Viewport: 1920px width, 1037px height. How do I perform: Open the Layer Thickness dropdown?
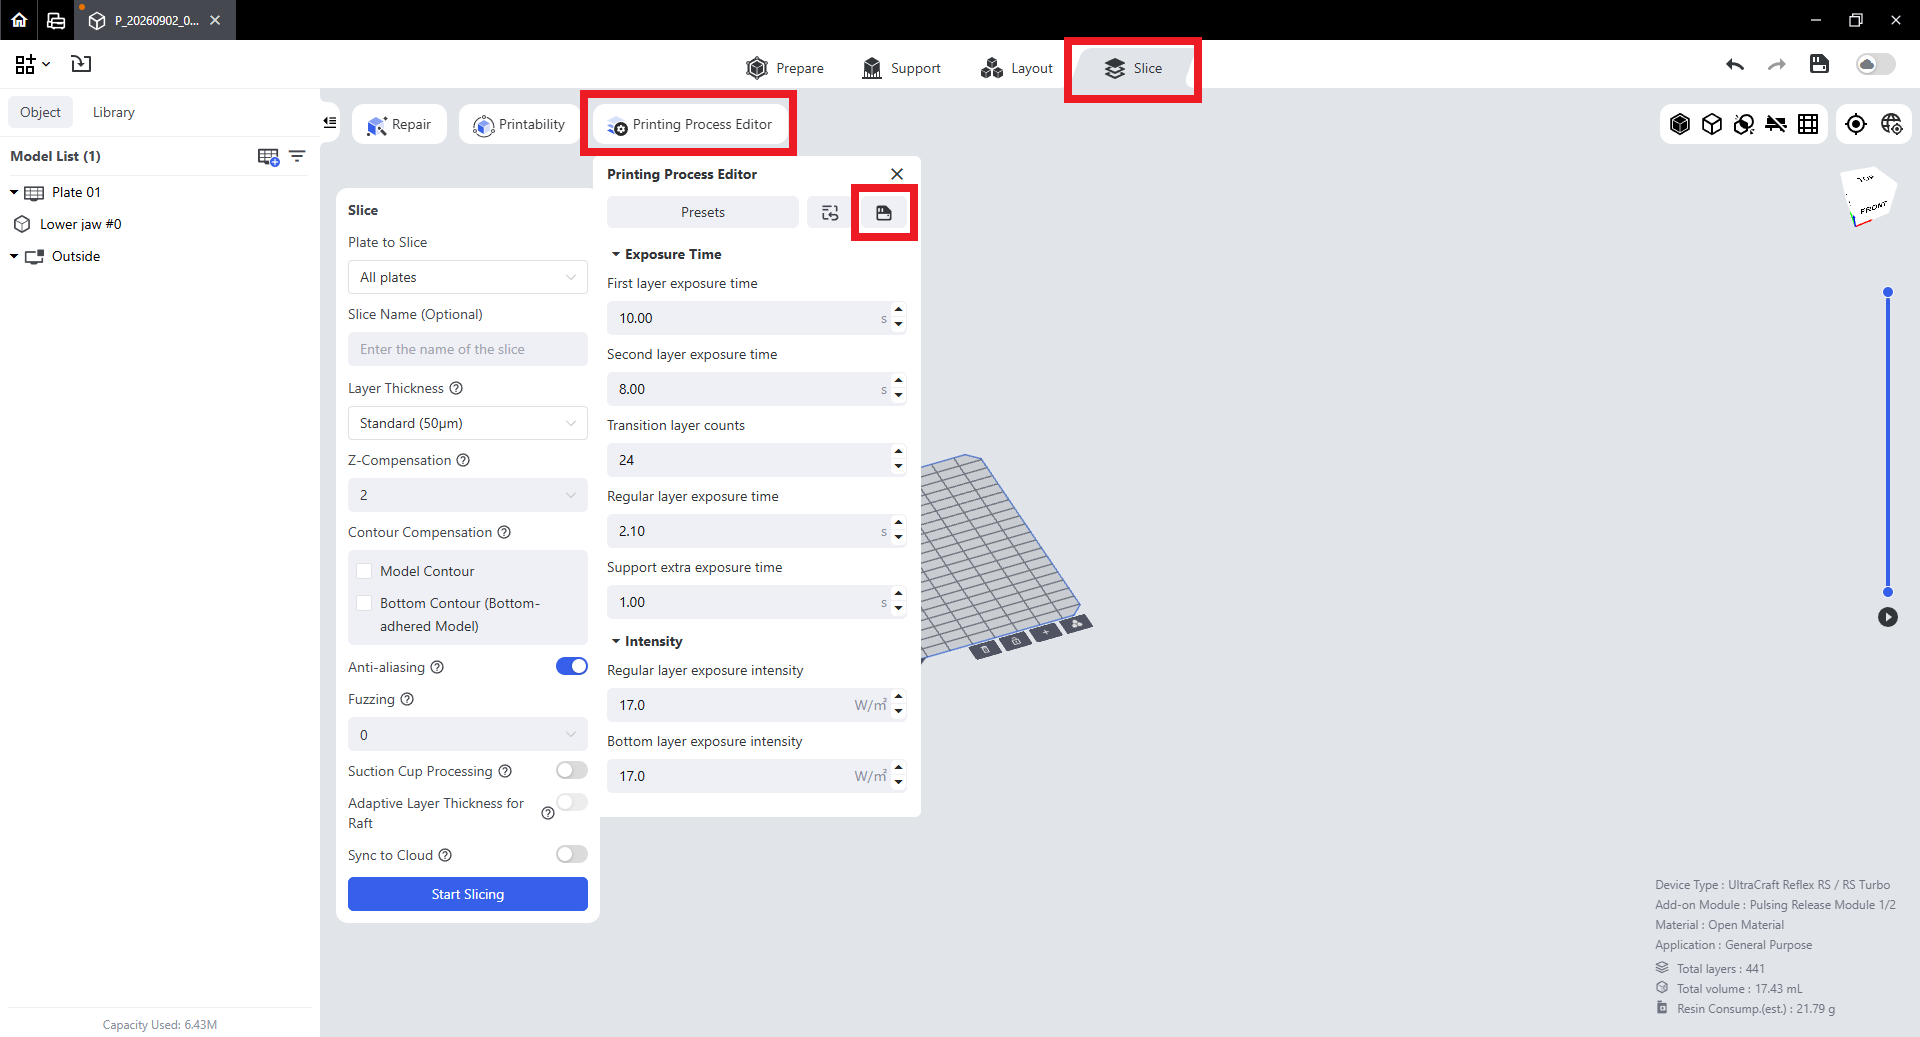pyautogui.click(x=468, y=423)
